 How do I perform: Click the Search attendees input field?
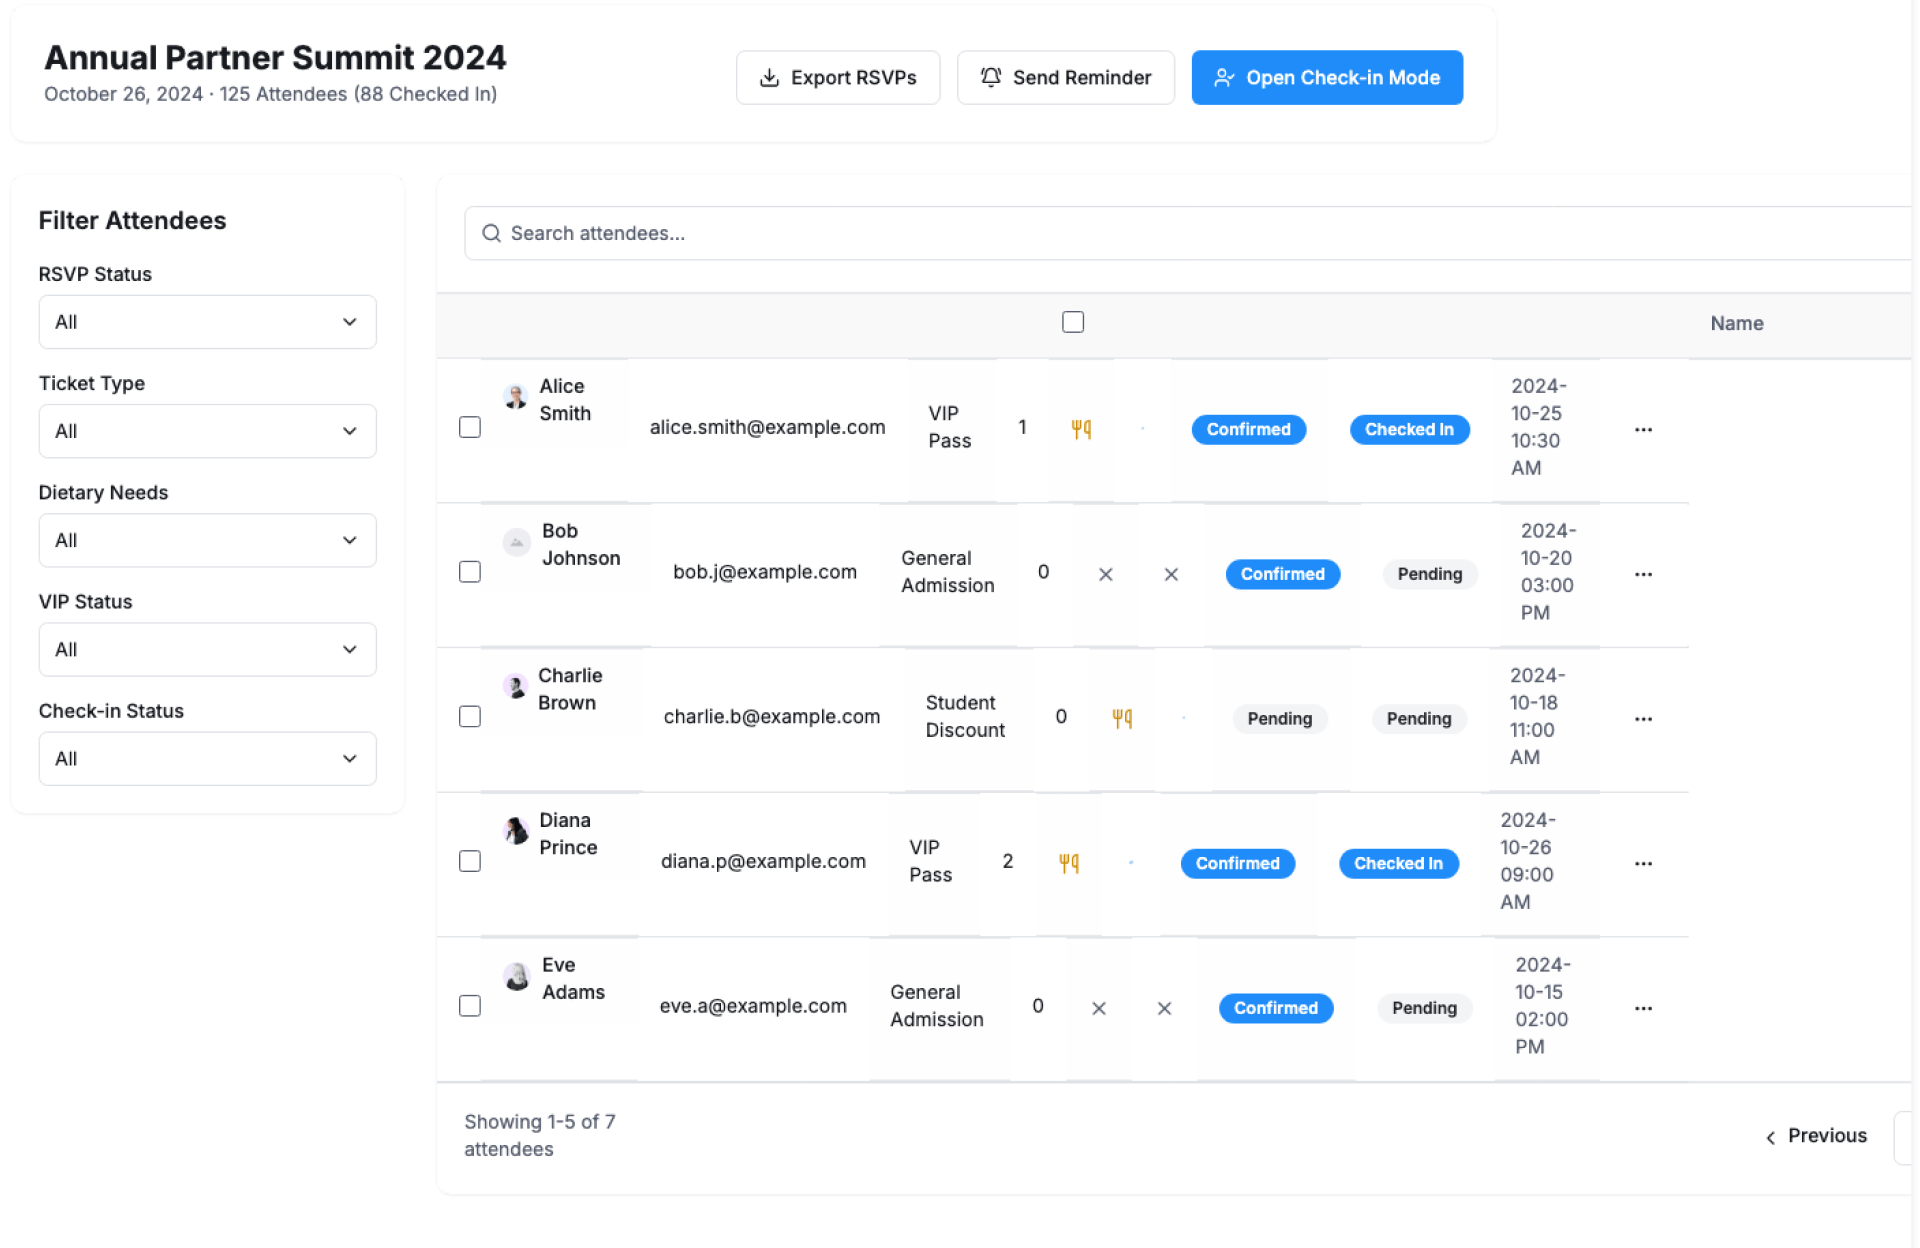[1190, 234]
